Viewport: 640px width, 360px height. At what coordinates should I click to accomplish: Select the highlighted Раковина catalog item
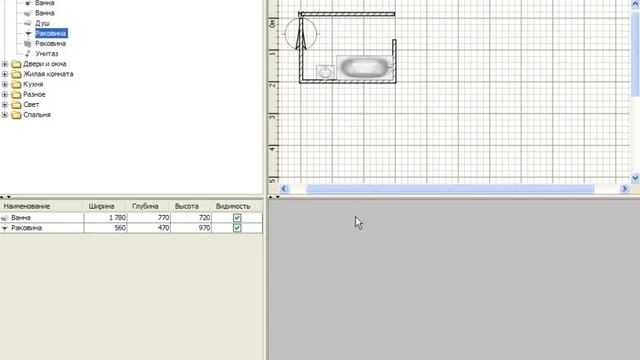coord(51,33)
